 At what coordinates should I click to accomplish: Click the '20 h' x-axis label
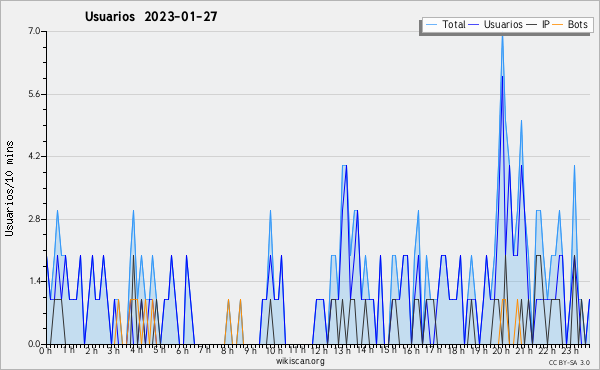(x=501, y=351)
